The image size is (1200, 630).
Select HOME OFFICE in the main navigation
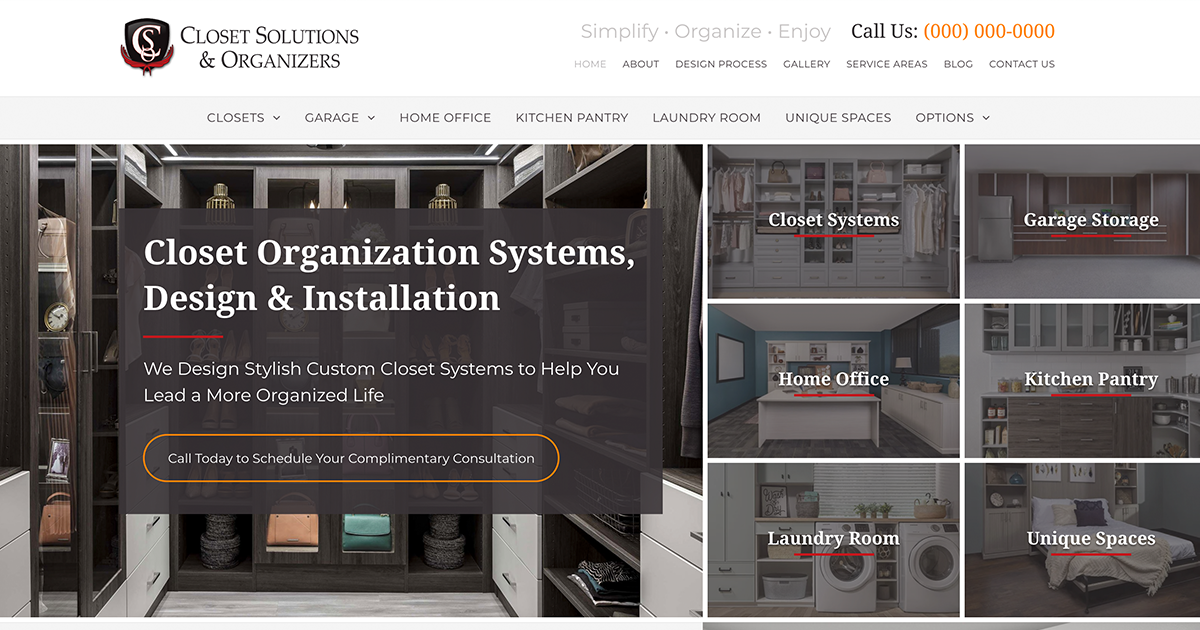point(445,117)
